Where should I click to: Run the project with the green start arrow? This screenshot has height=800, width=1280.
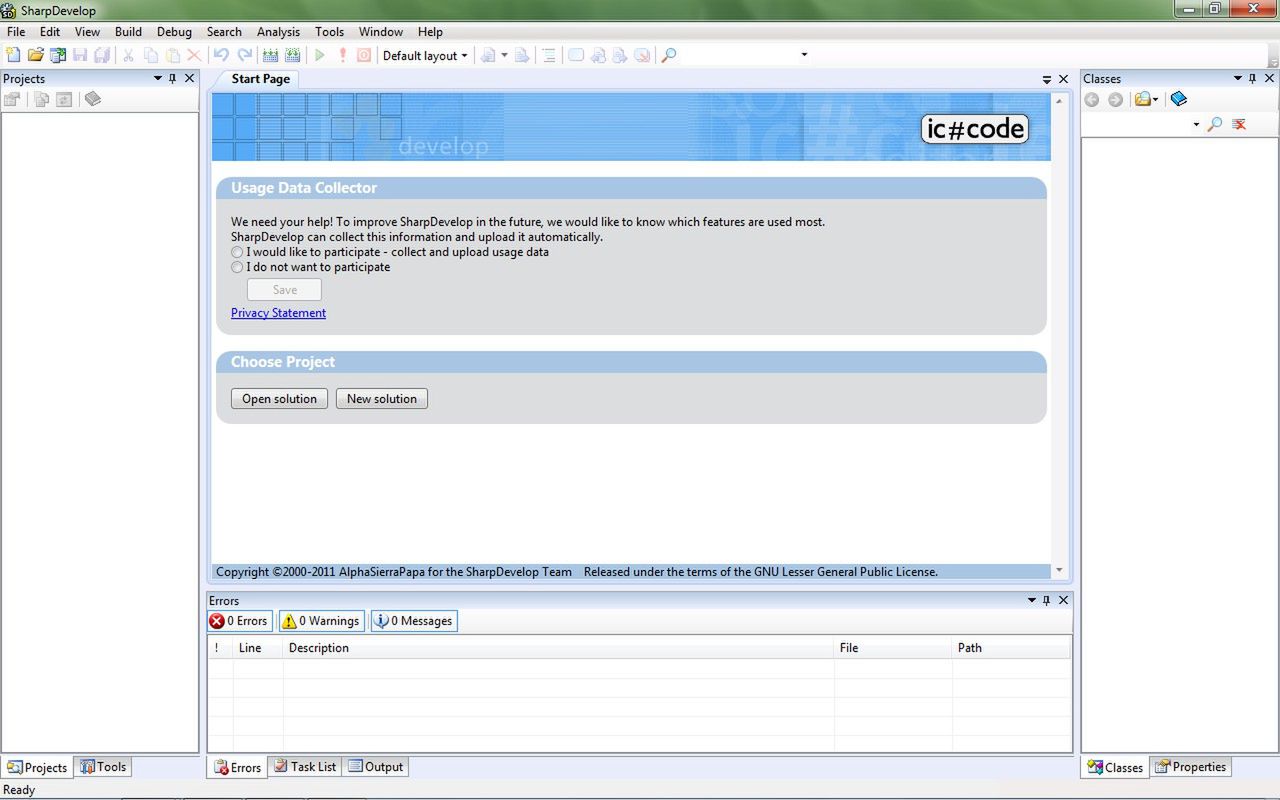point(320,55)
